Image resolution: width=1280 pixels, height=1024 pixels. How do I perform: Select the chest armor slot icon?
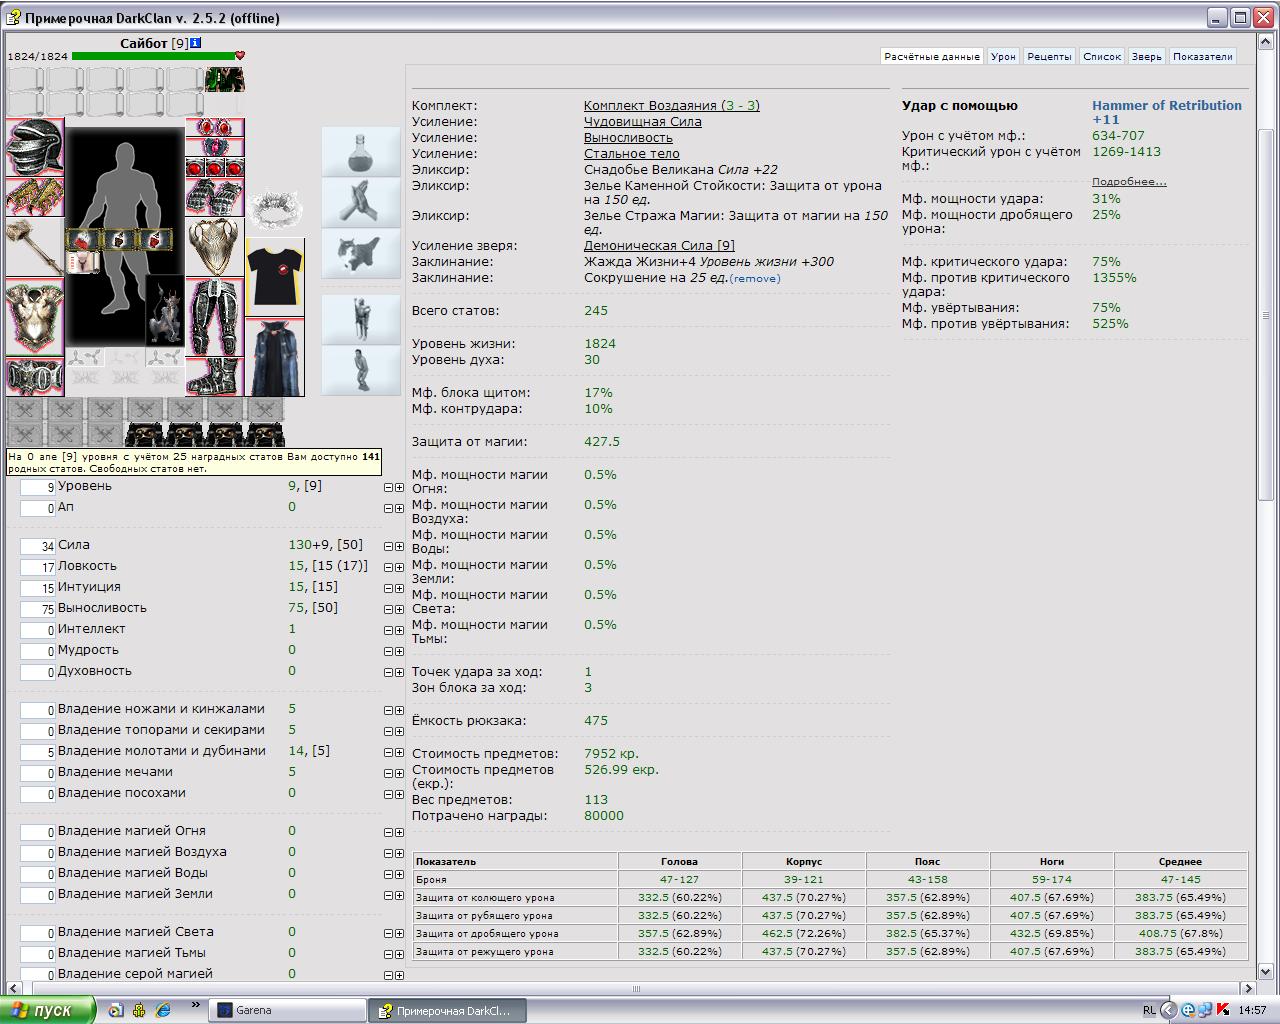35,317
